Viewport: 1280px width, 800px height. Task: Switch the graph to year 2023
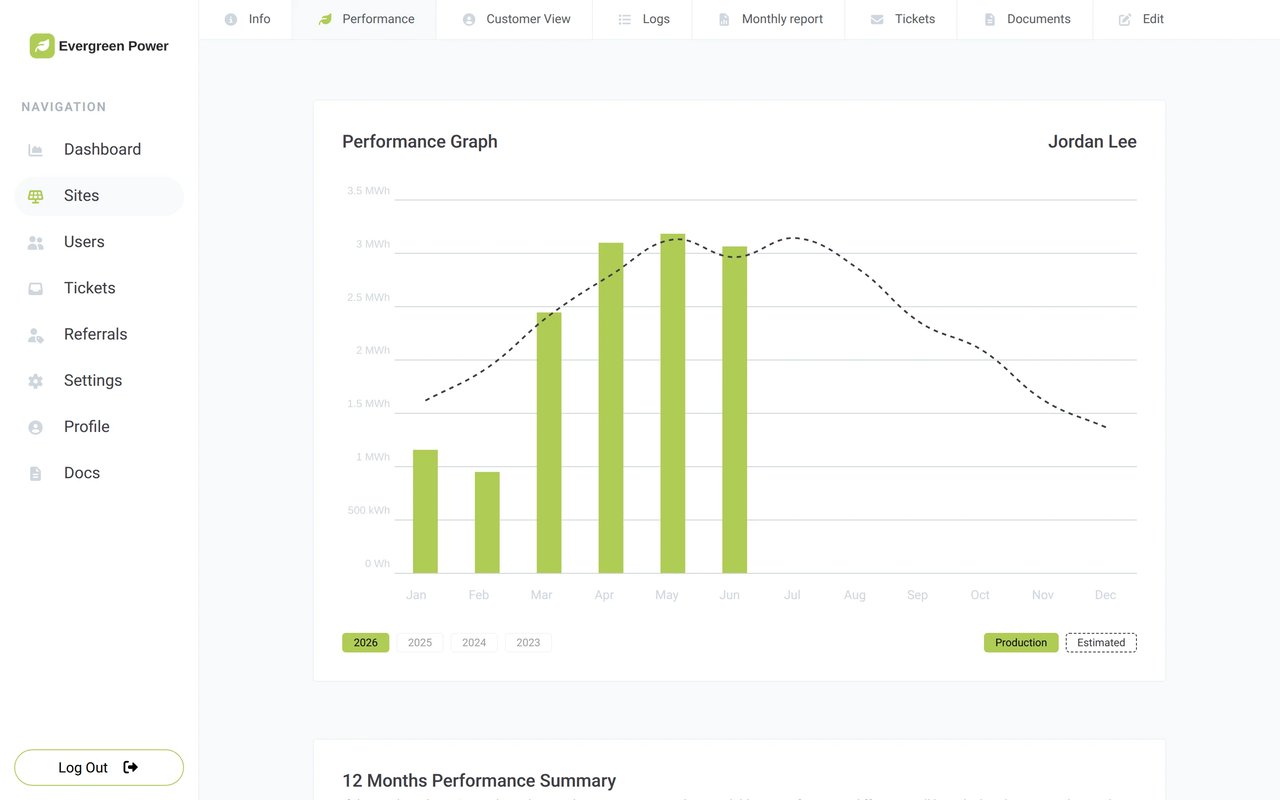[528, 643]
